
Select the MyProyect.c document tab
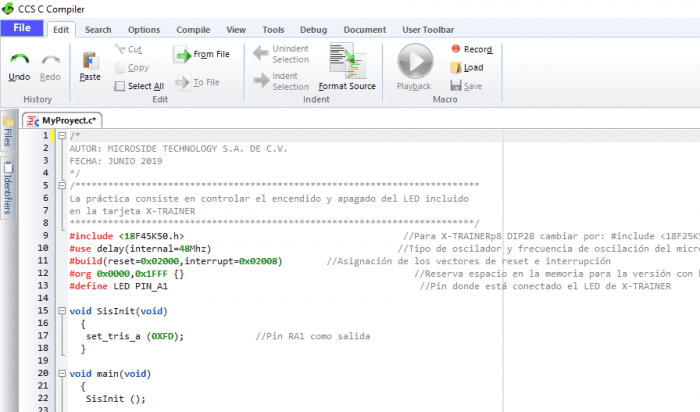74,120
